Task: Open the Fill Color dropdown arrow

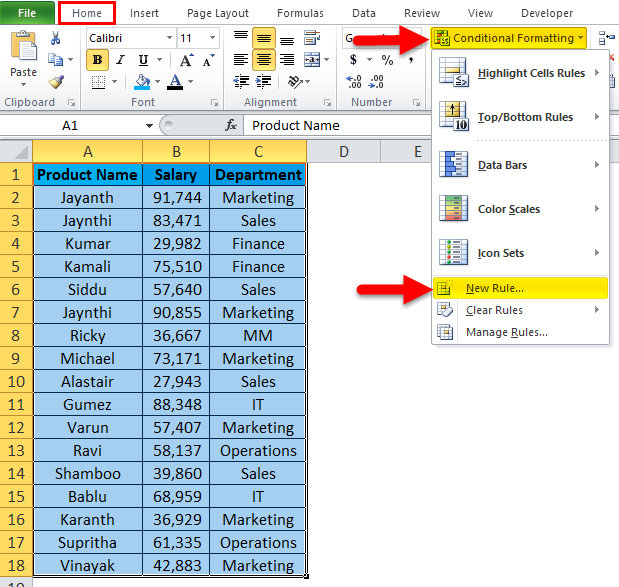Action: point(158,82)
